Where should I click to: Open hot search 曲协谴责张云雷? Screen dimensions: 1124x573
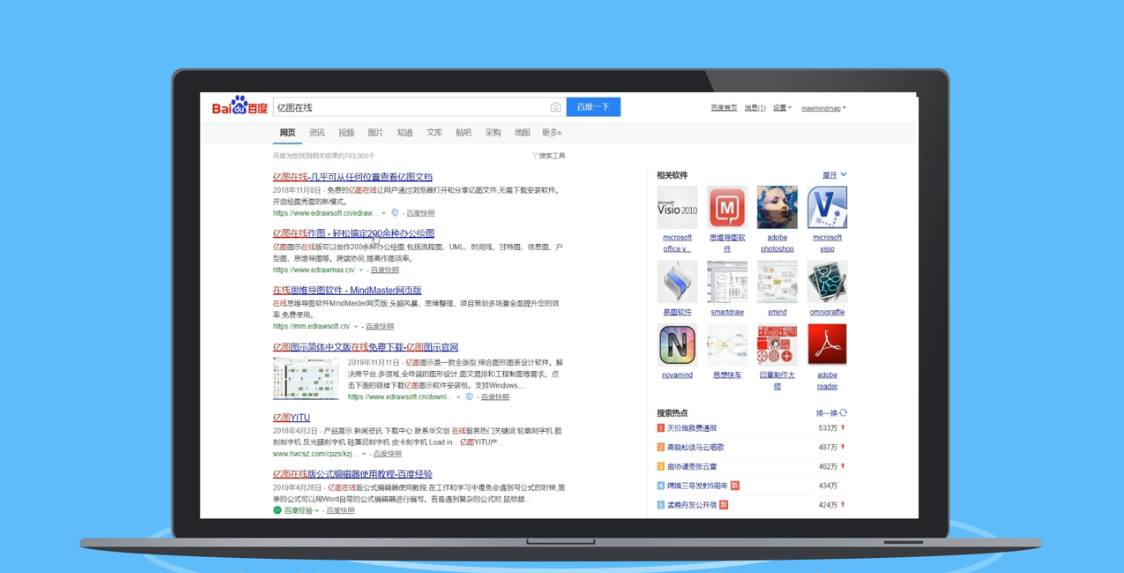tap(692, 466)
